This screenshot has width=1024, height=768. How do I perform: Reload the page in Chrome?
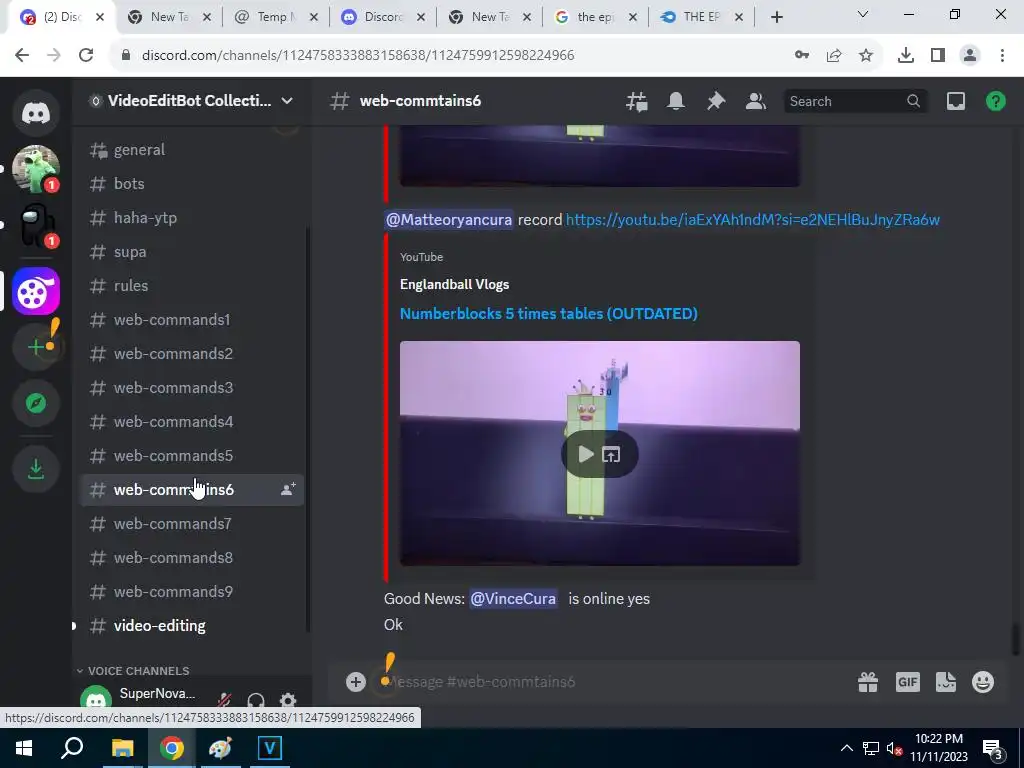(86, 55)
